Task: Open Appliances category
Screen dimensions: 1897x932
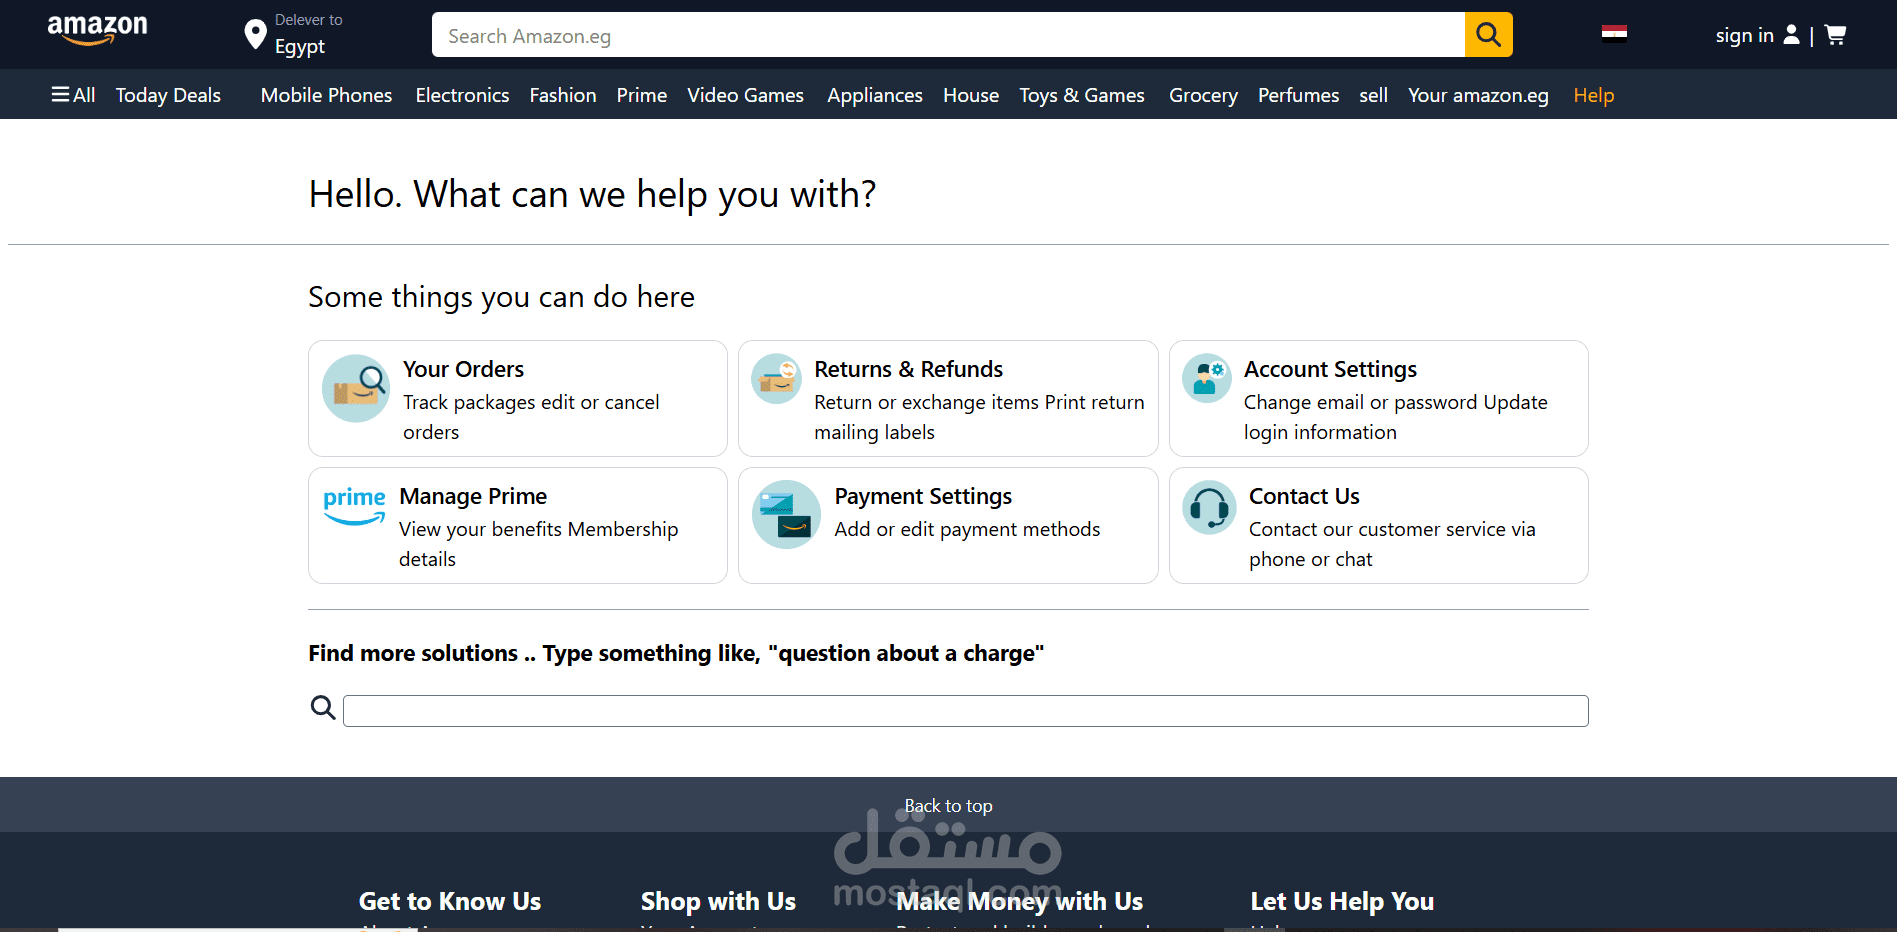Action: point(875,95)
